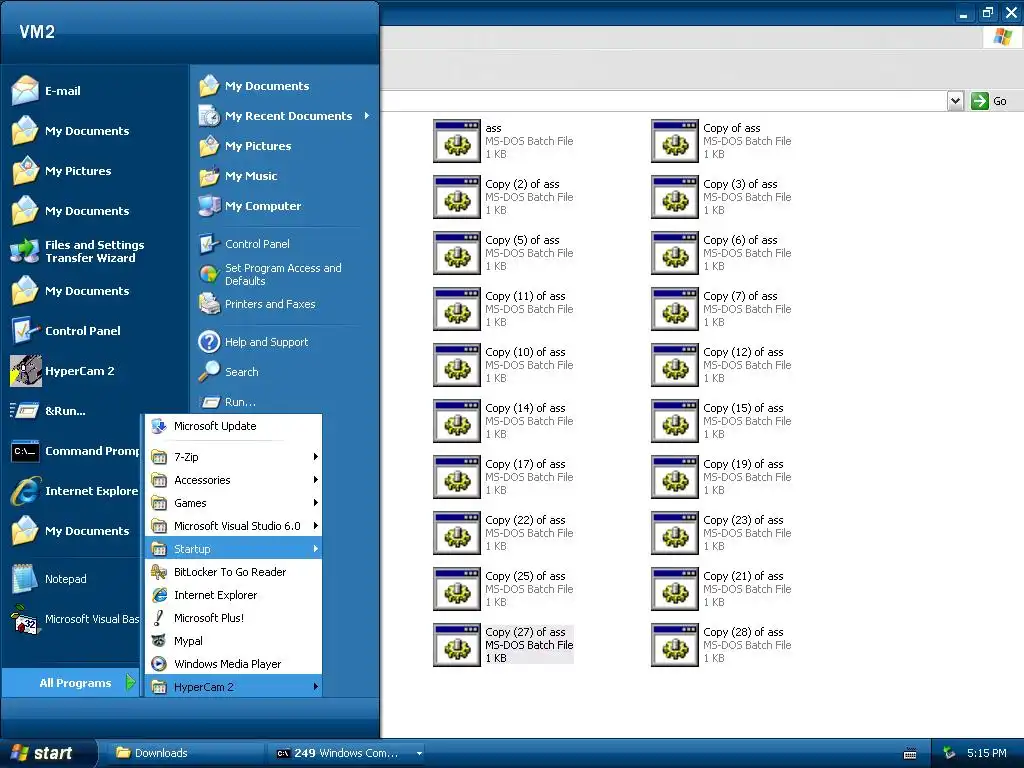Select Copy (11) of ass batch file

pos(503,309)
